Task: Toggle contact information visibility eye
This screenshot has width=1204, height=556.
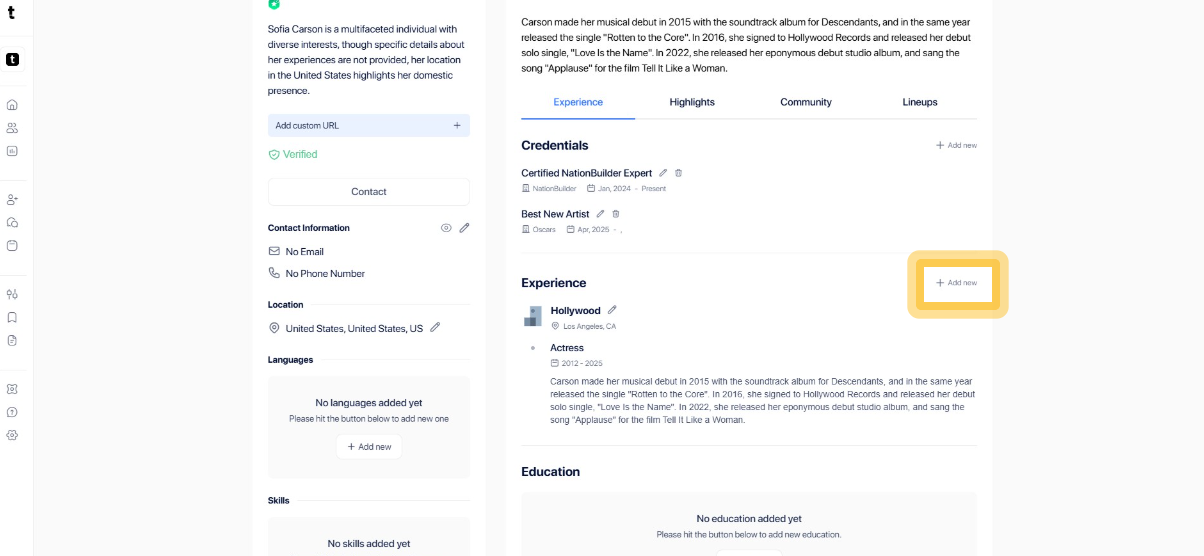Action: [x=446, y=228]
